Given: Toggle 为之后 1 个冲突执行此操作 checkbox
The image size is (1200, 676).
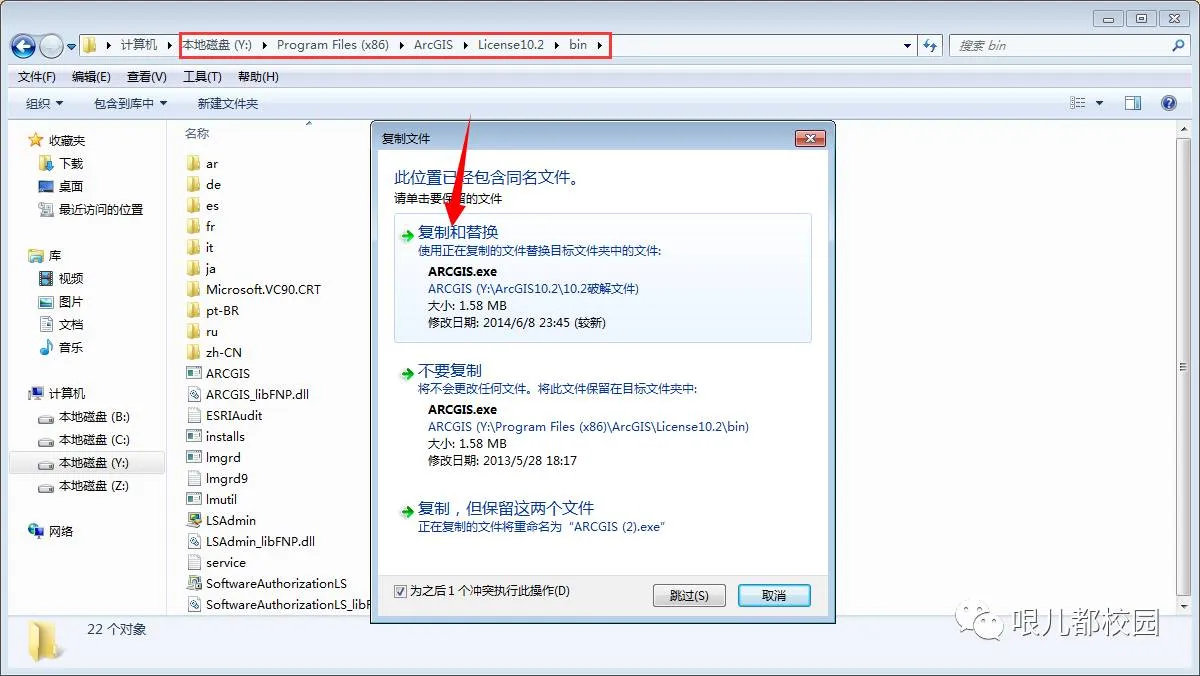Looking at the screenshot, I should tap(401, 591).
